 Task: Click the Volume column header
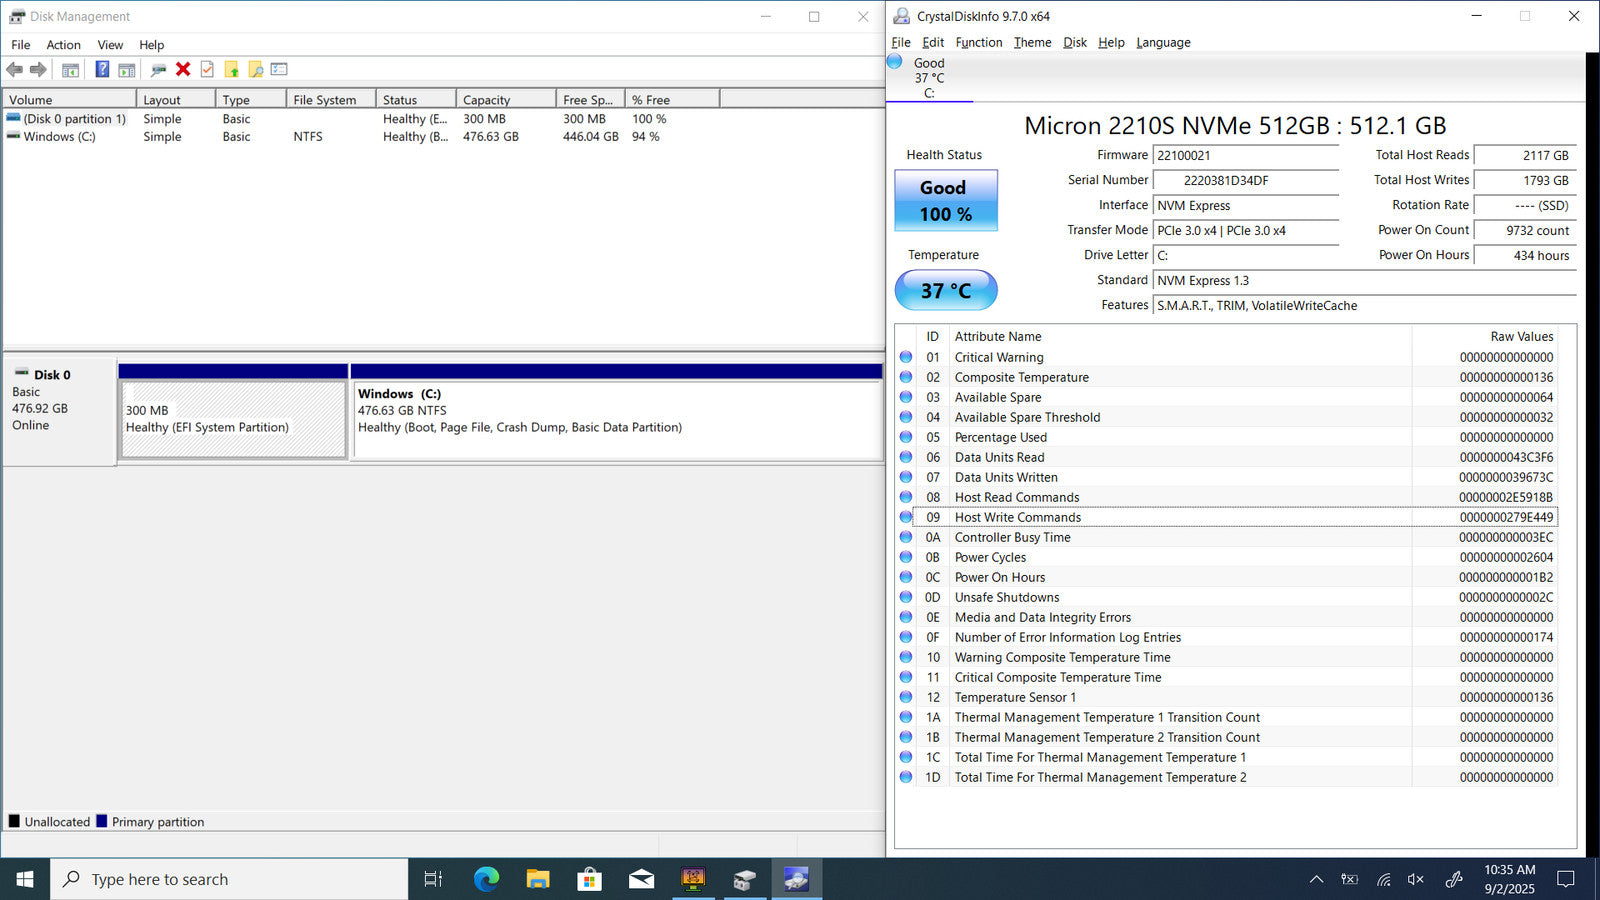[69, 99]
